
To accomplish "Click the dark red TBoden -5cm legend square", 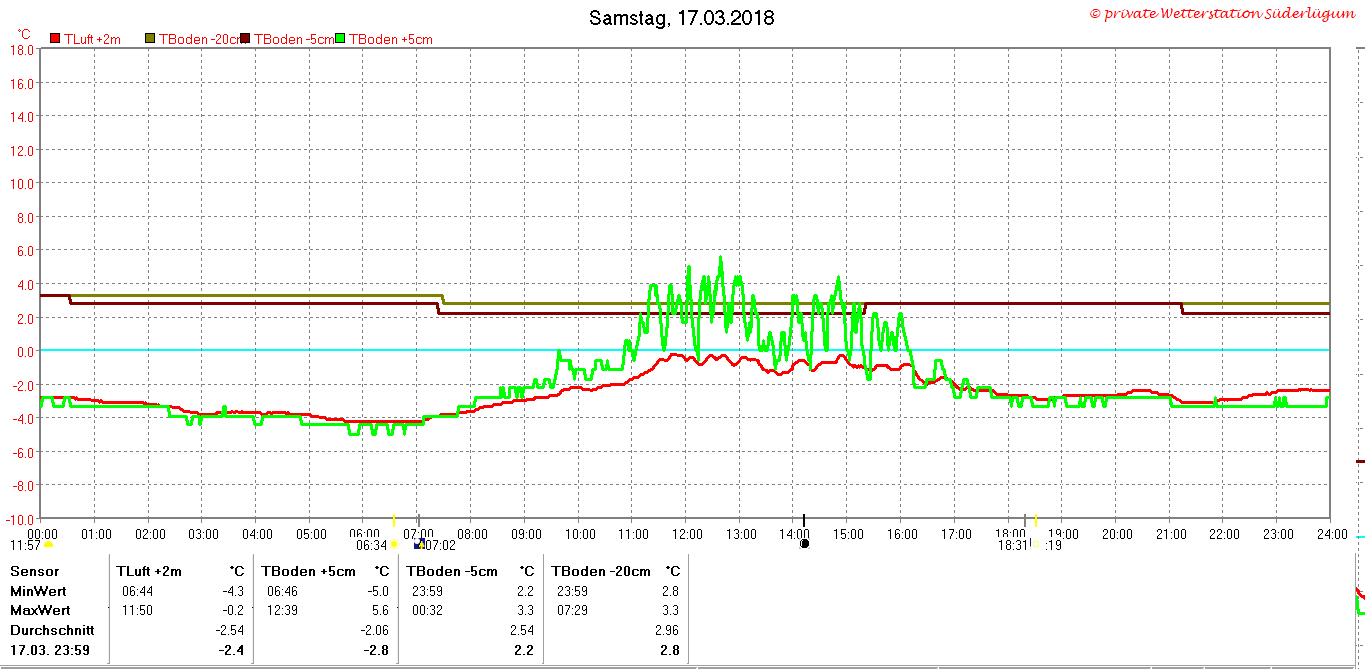I will pos(245,39).
